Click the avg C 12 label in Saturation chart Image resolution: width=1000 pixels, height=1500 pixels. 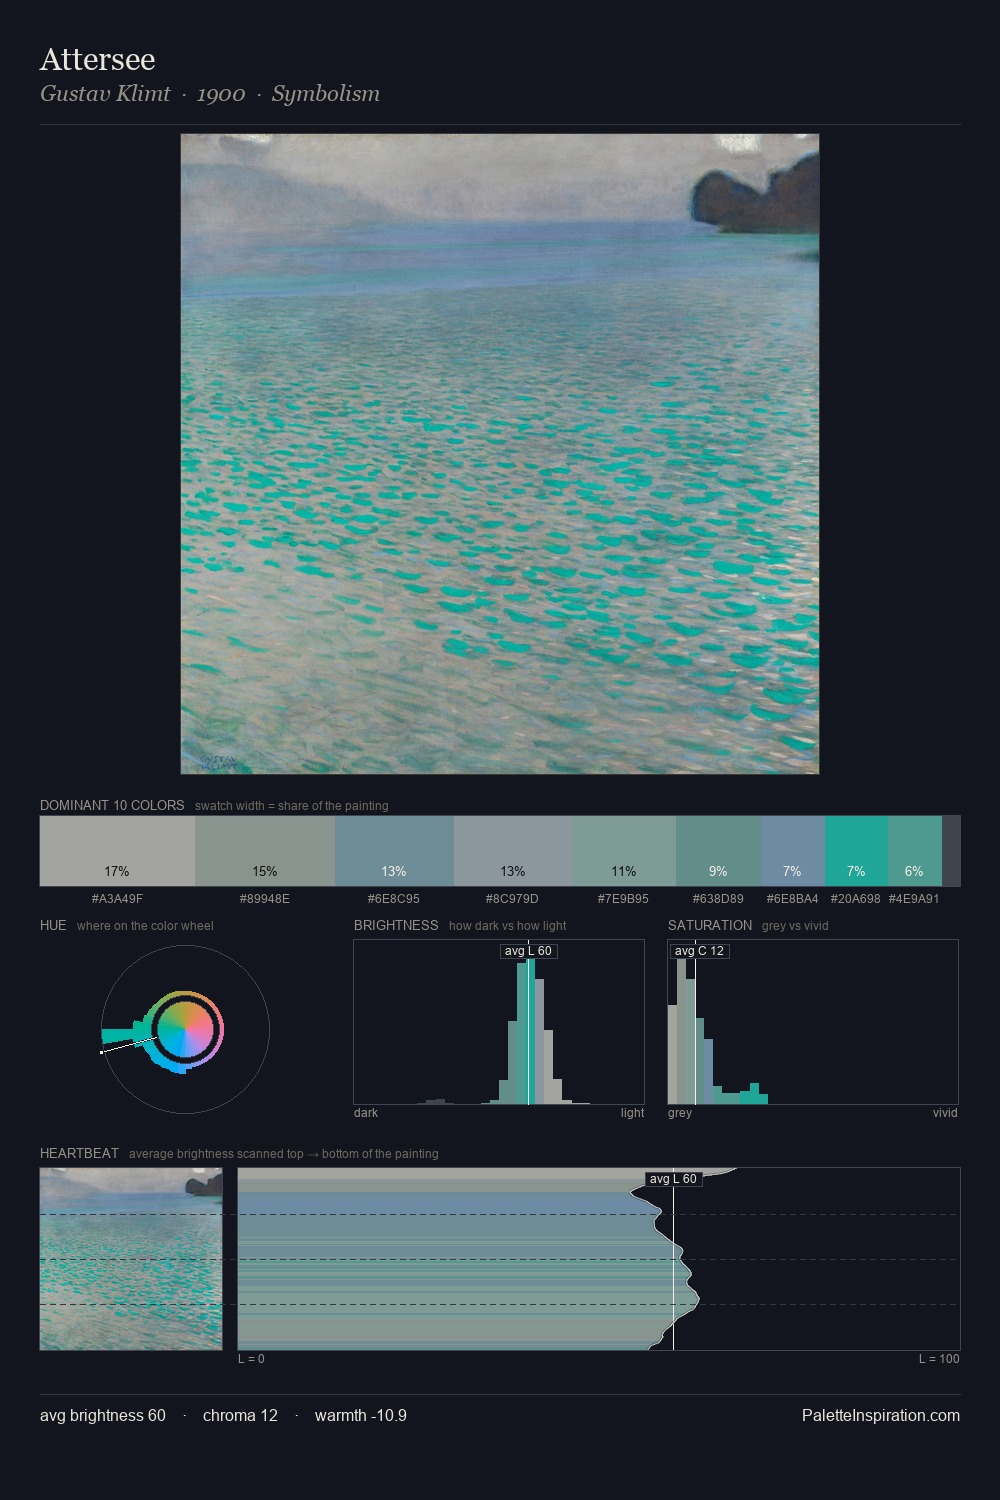point(699,951)
